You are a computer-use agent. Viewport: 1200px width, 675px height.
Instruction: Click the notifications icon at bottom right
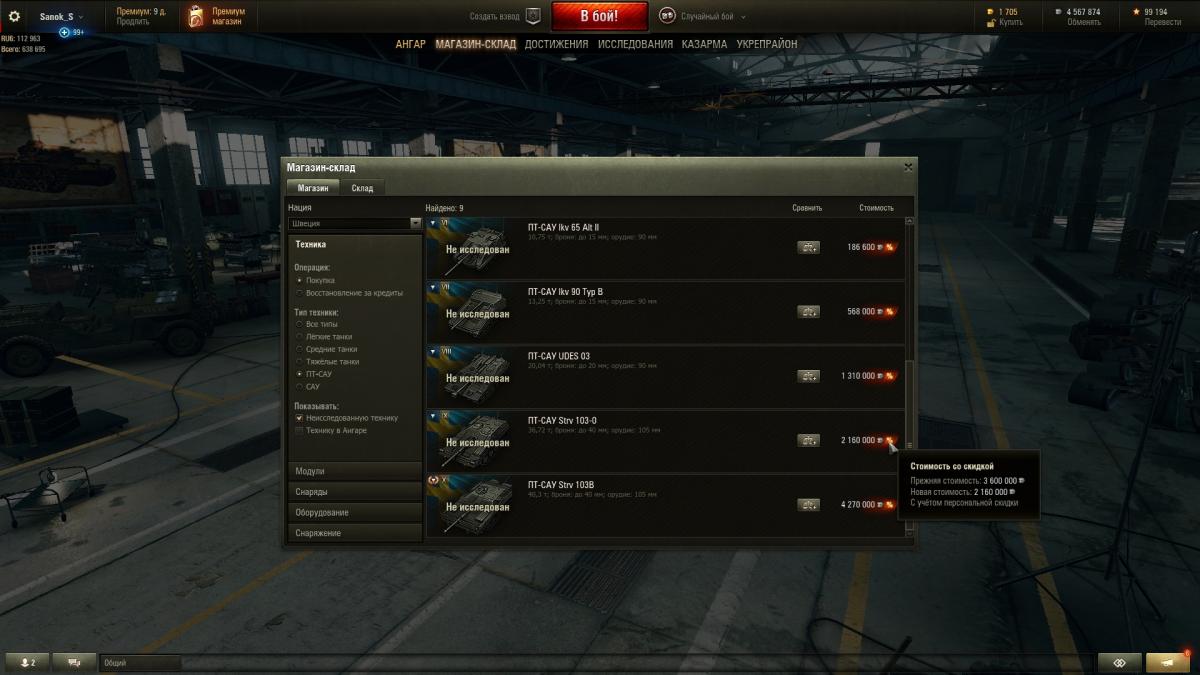point(1168,662)
